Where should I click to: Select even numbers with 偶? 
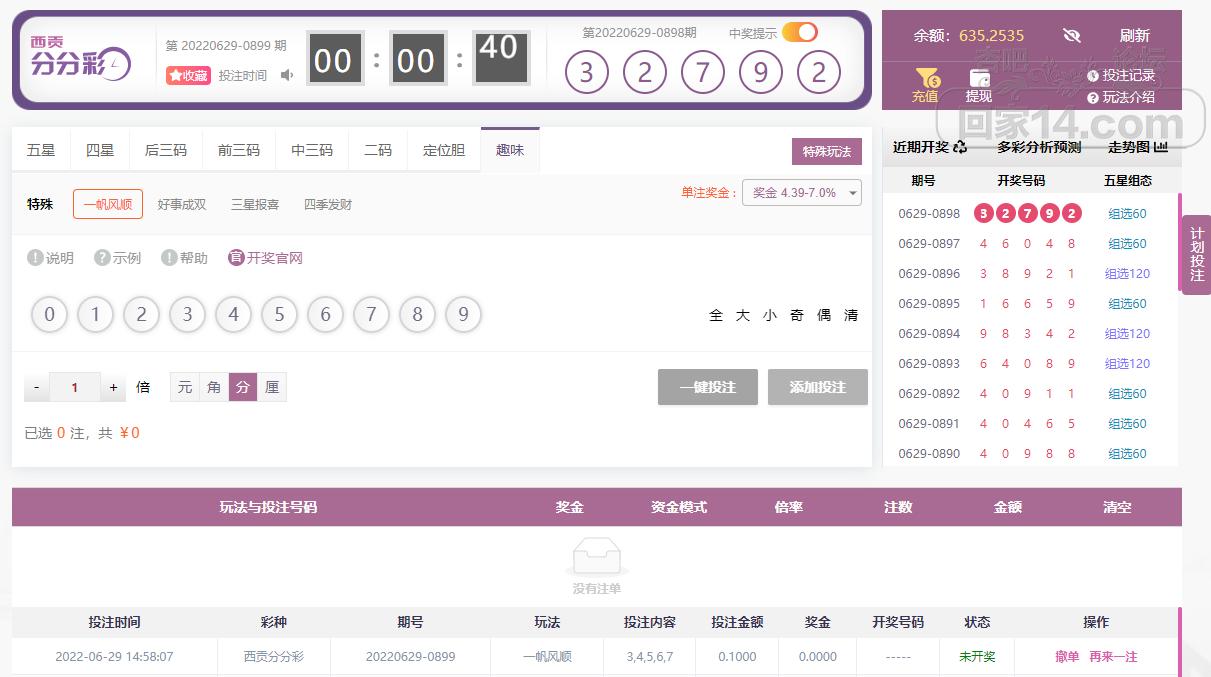click(824, 315)
